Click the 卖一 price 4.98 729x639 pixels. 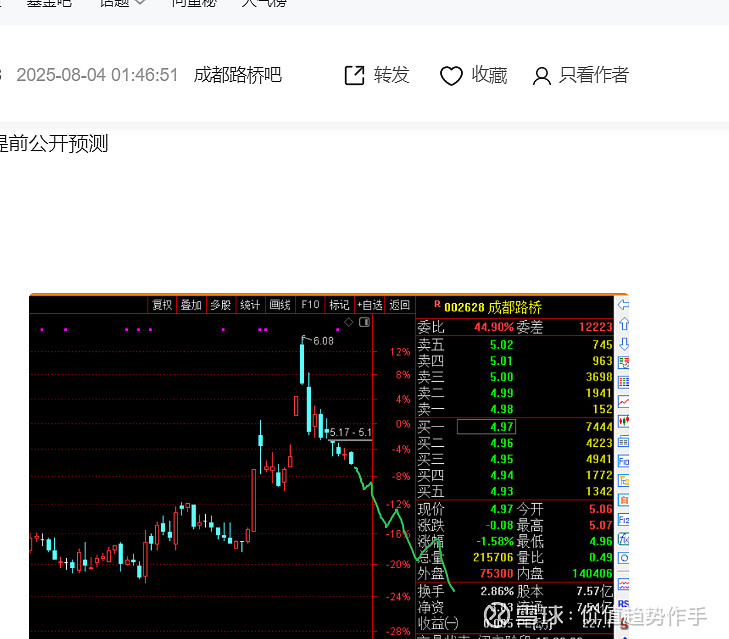tap(502, 409)
